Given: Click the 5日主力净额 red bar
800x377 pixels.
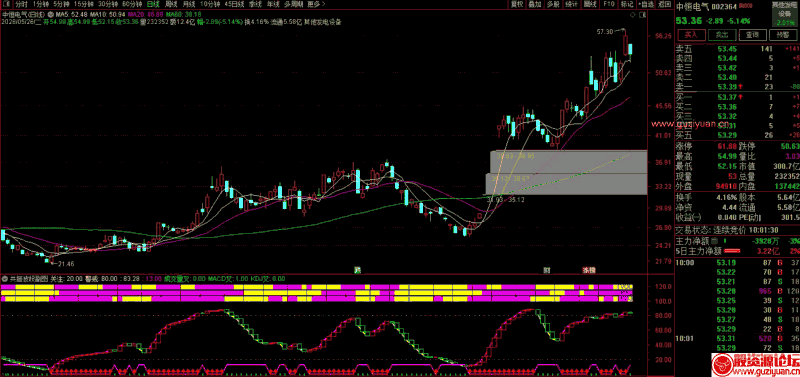Looking at the screenshot, I should (733, 250).
